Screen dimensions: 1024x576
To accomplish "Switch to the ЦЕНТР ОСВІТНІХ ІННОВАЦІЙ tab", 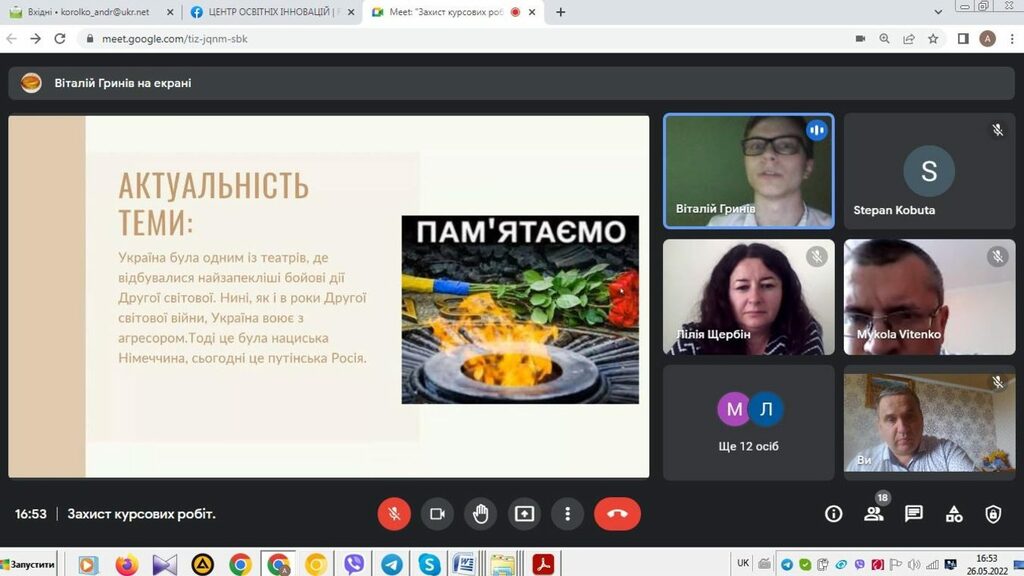I will tap(270, 12).
